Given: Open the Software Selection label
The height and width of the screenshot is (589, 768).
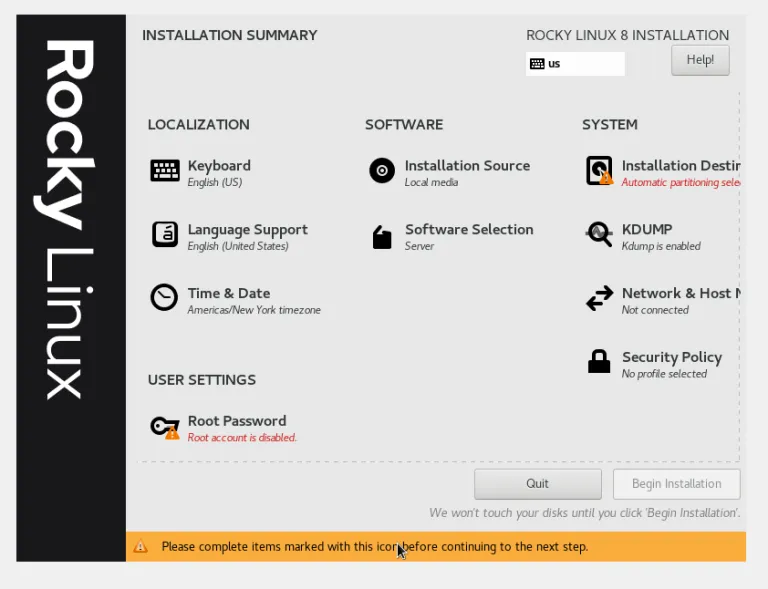Looking at the screenshot, I should [x=469, y=229].
